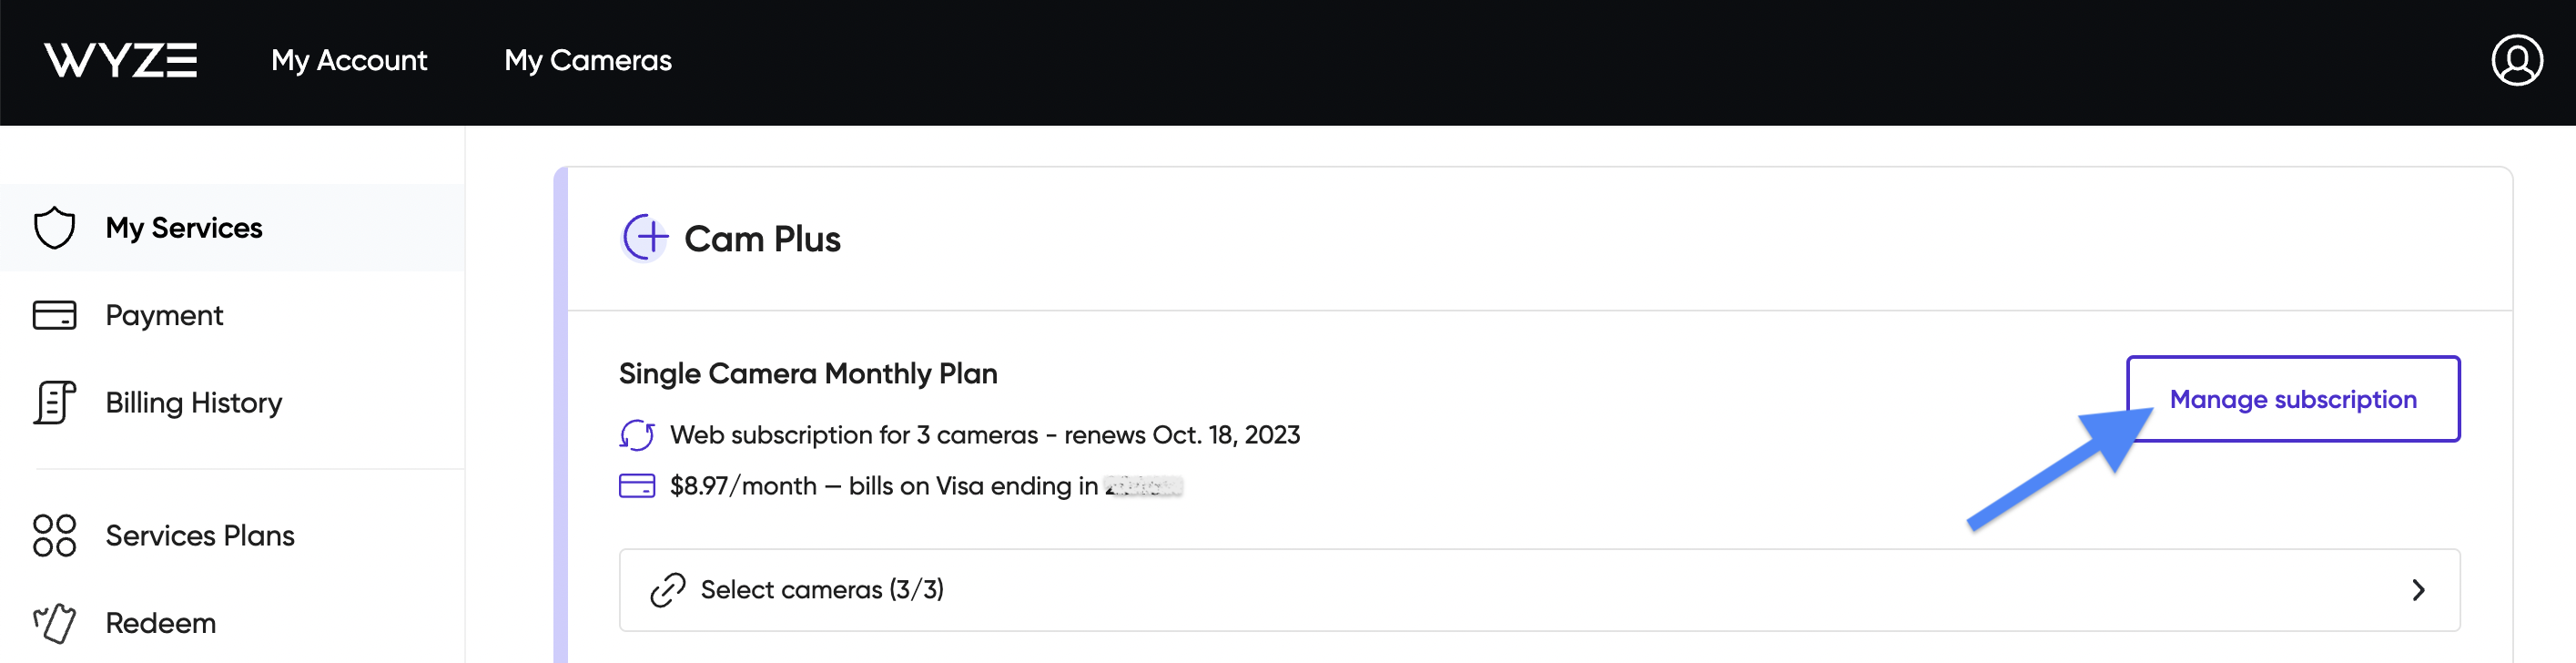Click the WYZE logo
Image resolution: width=2576 pixels, height=663 pixels.
[x=121, y=60]
